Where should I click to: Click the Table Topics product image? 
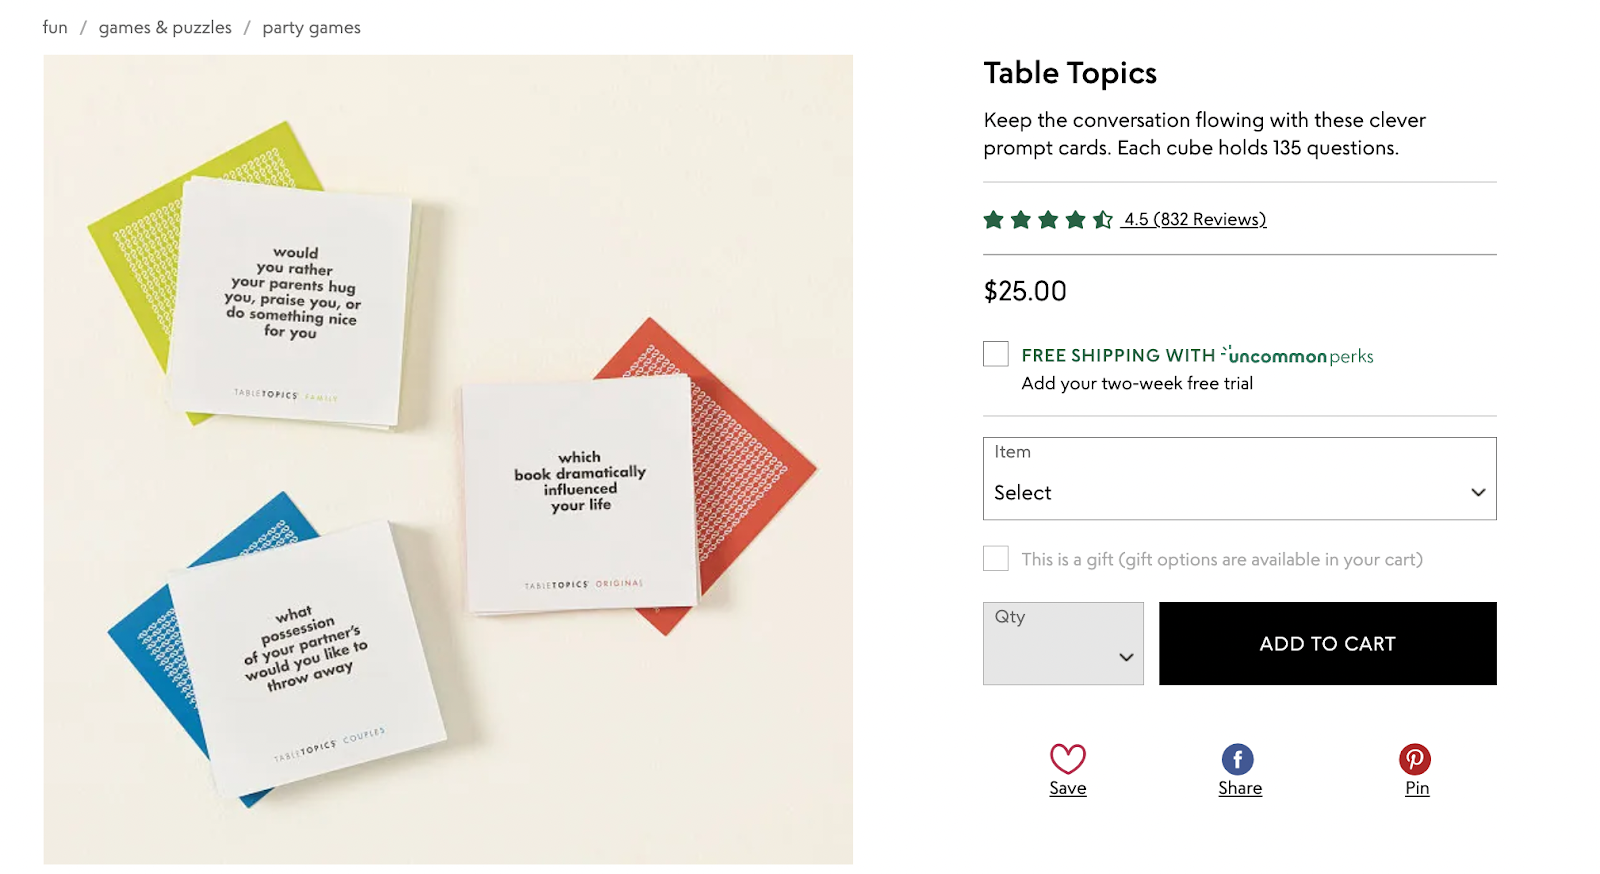[448, 459]
